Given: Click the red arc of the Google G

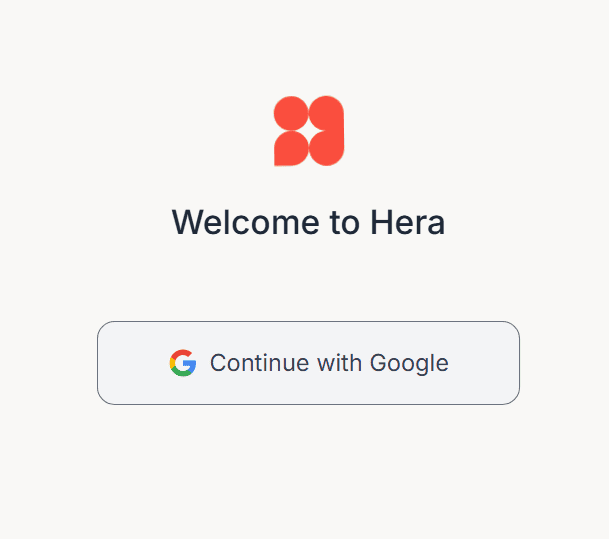Looking at the screenshot, I should click(x=182, y=353).
